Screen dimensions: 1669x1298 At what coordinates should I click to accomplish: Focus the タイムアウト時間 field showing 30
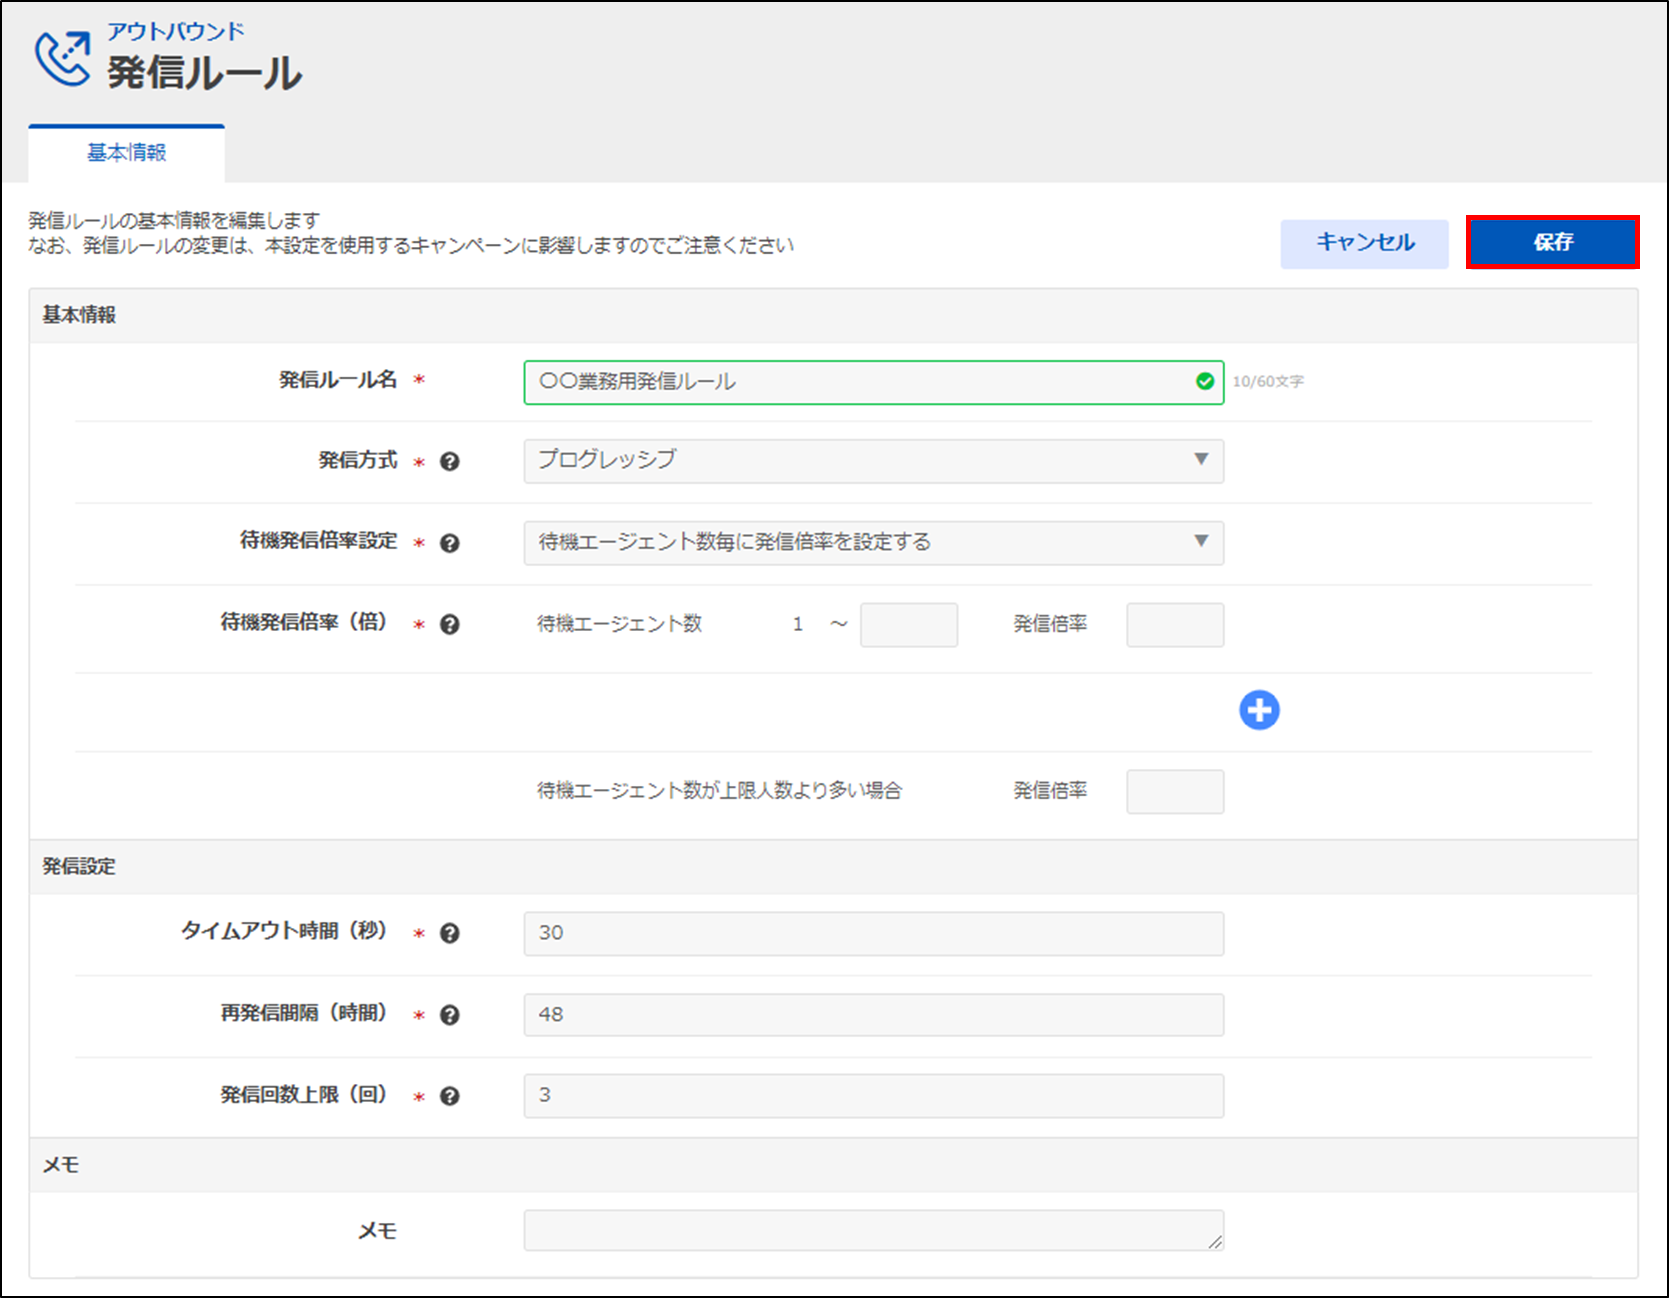click(873, 933)
